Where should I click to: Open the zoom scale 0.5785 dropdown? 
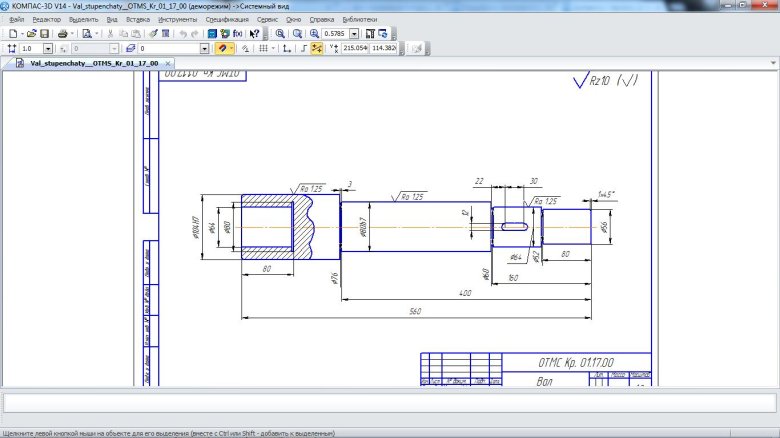[x=354, y=33]
